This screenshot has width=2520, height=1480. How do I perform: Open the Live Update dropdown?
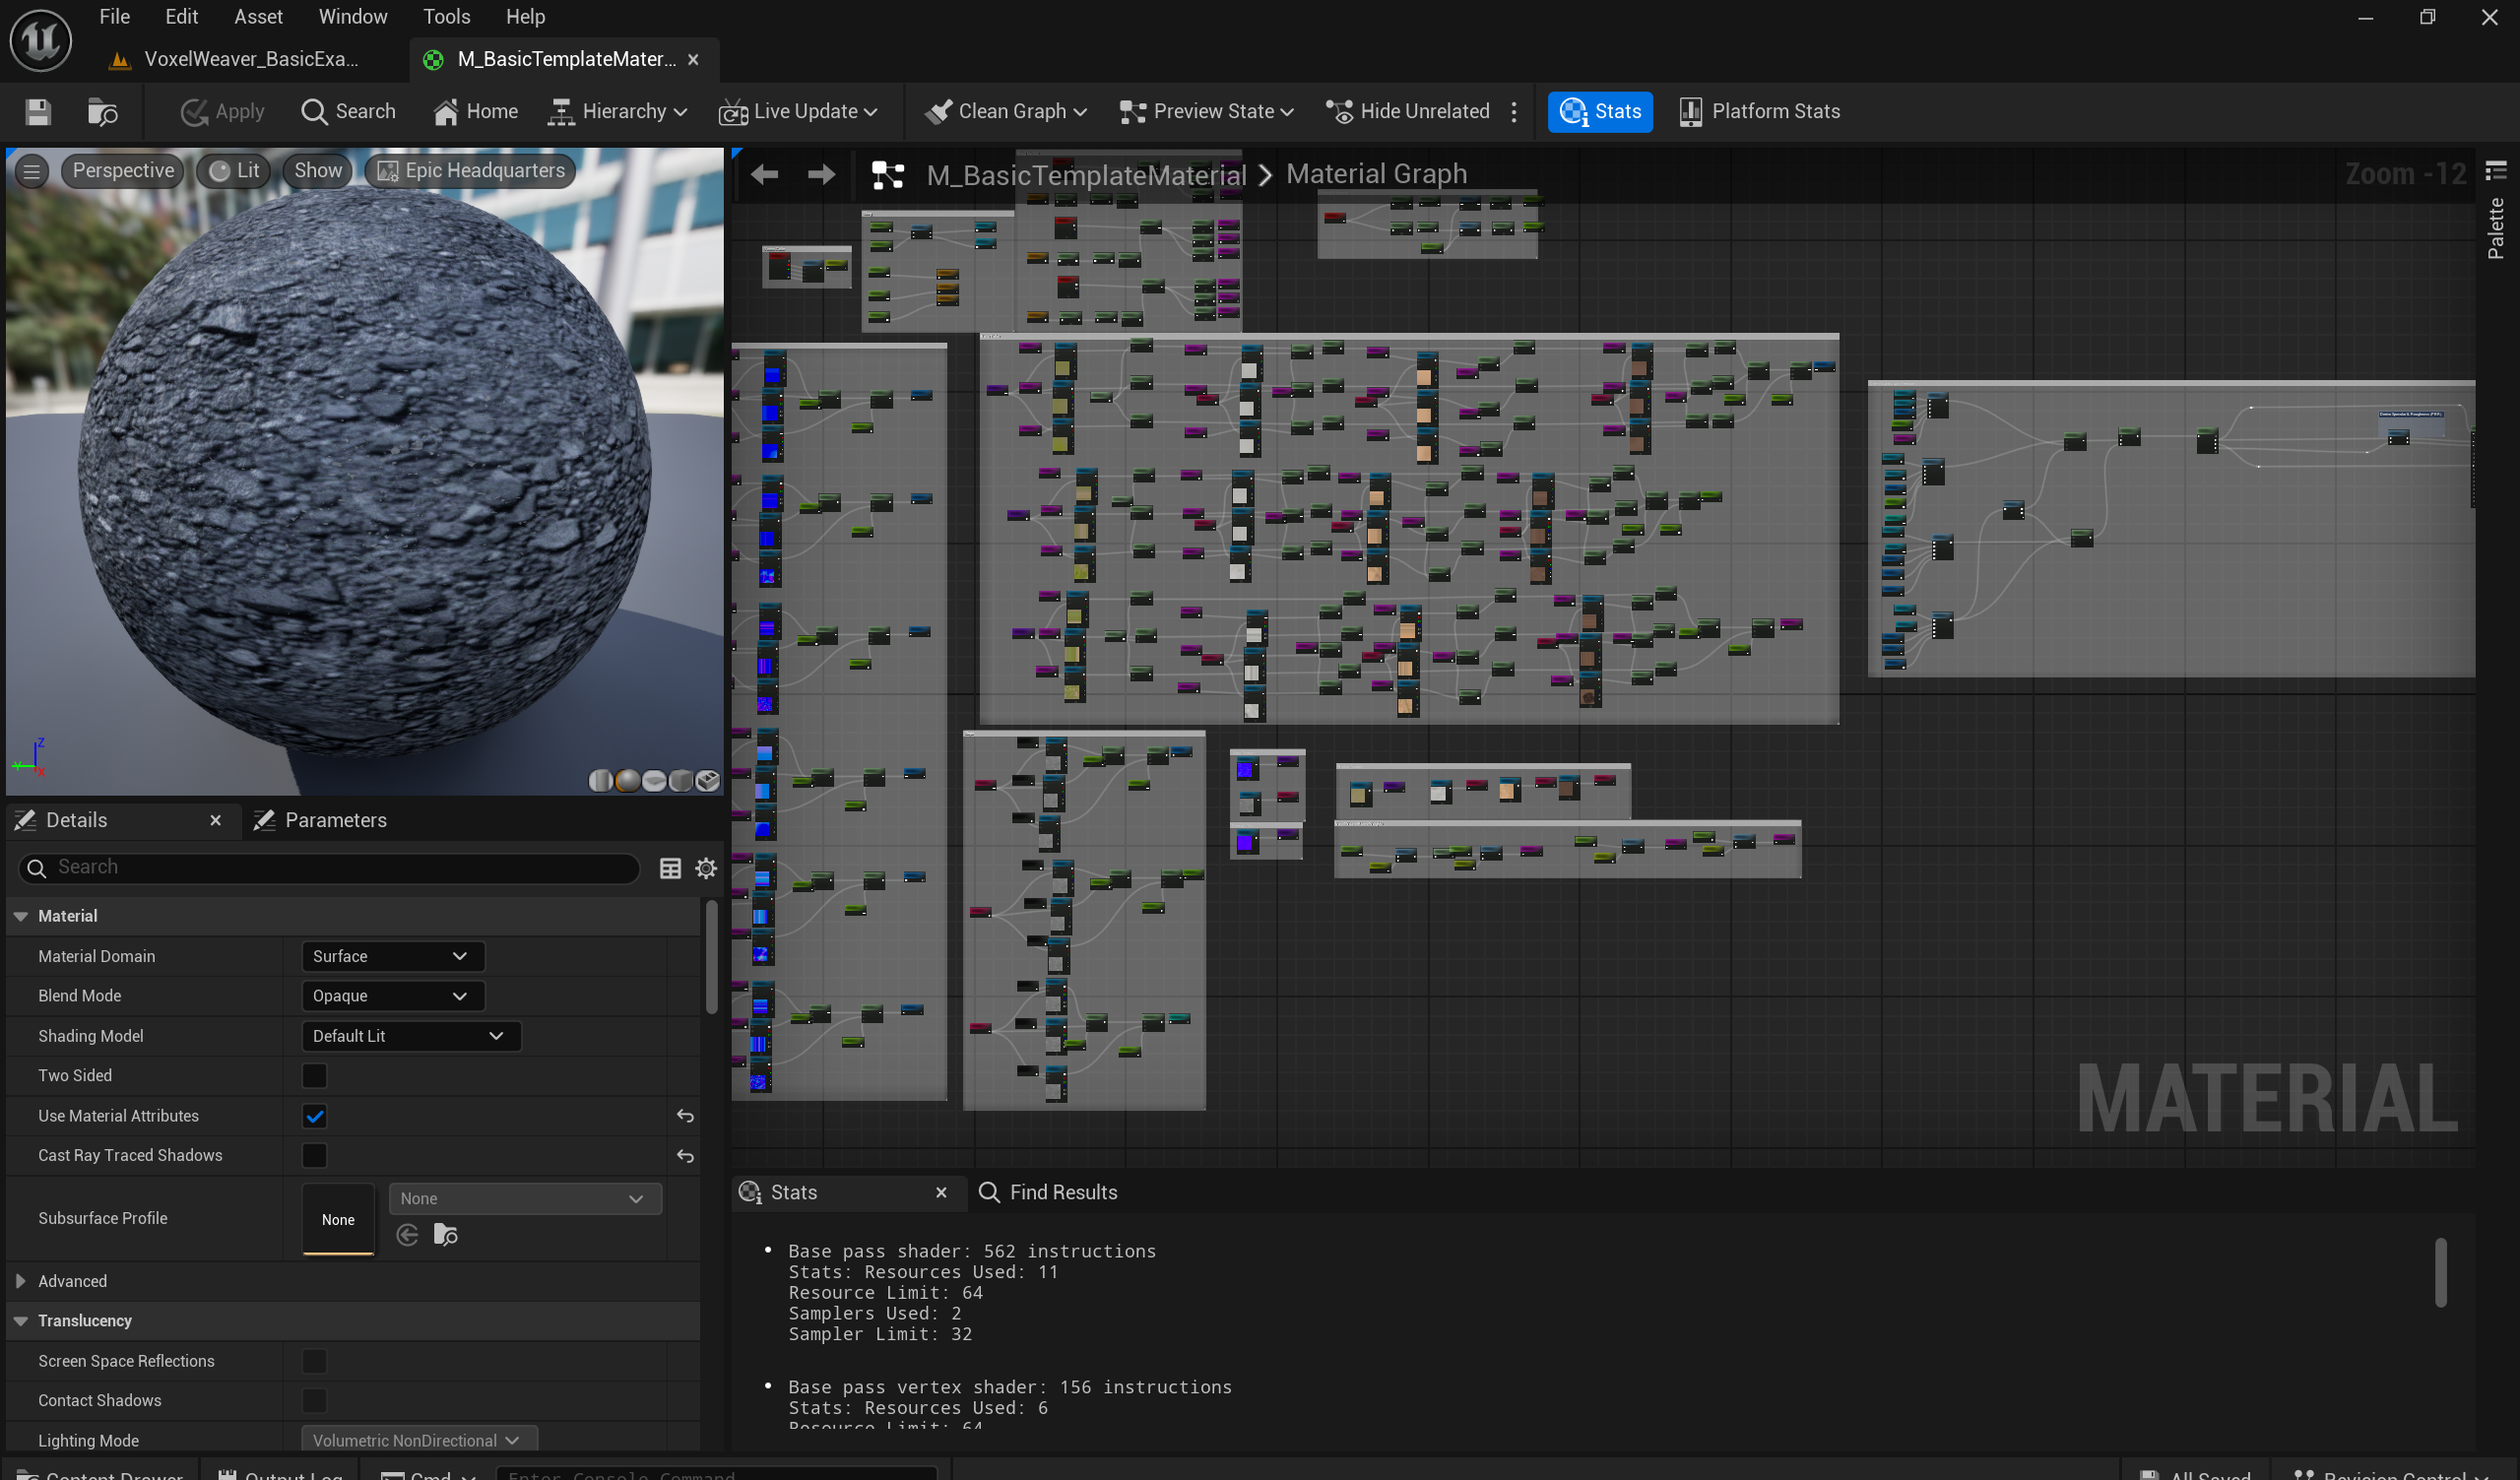798,112
